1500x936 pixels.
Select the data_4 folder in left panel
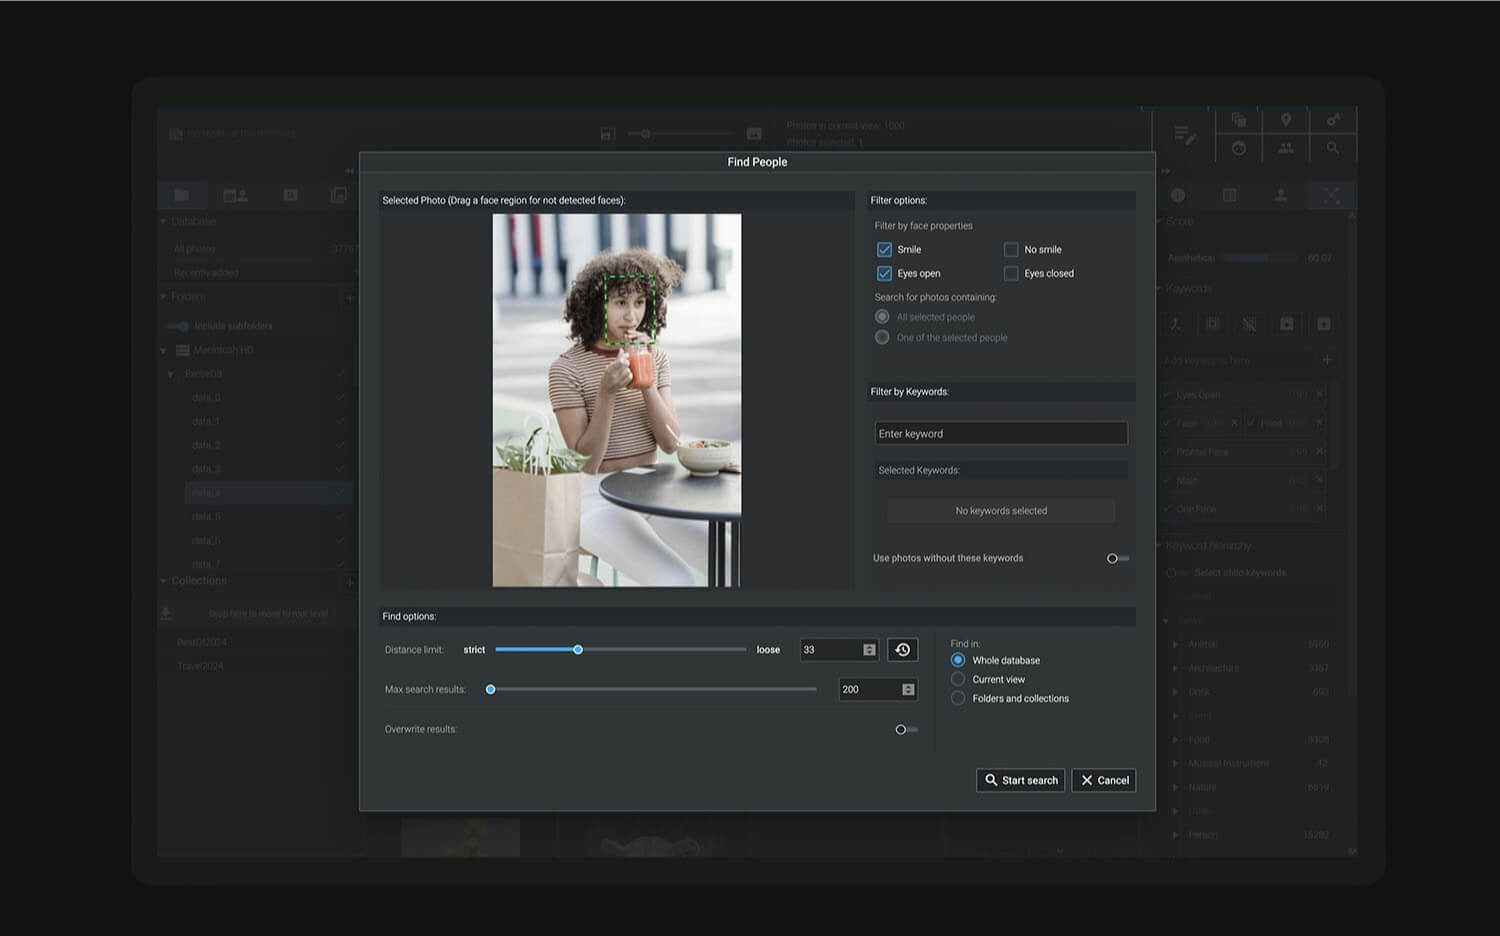click(268, 493)
